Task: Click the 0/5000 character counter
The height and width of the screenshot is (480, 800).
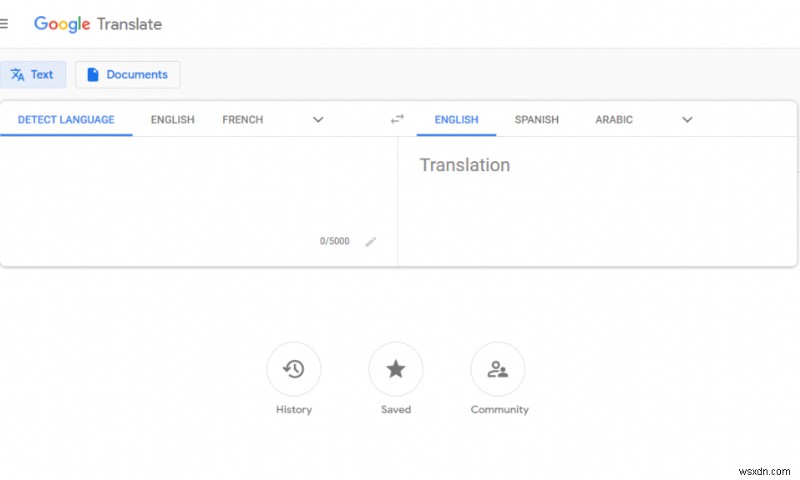Action: point(334,241)
